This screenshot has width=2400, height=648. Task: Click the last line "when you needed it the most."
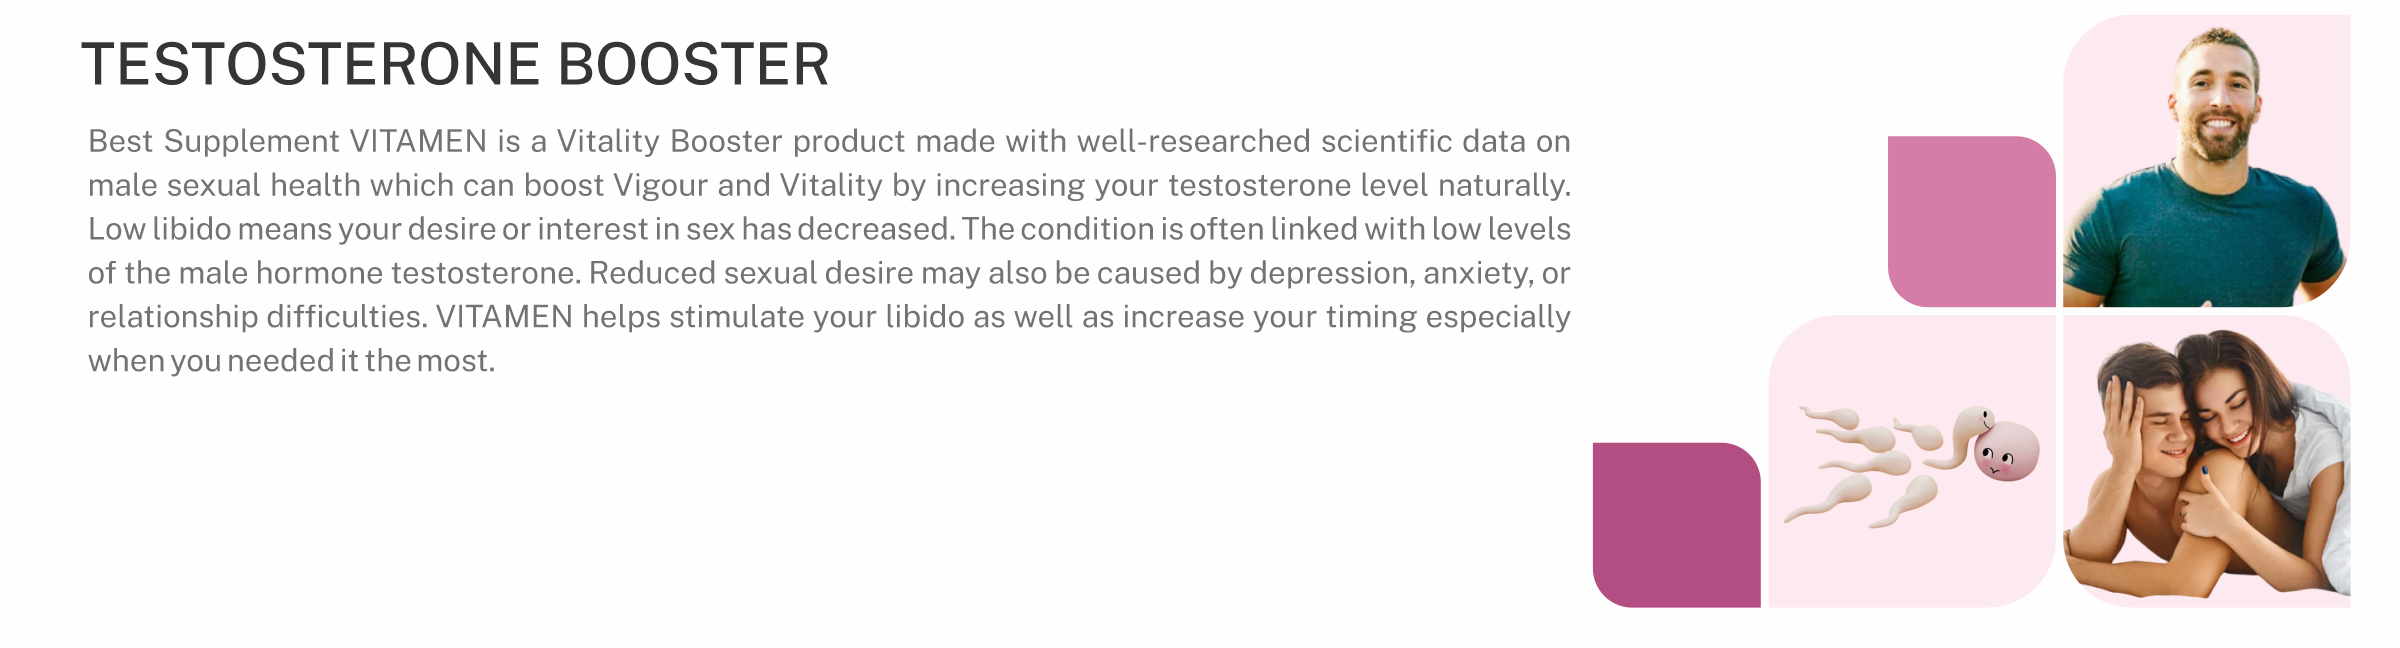point(291,361)
